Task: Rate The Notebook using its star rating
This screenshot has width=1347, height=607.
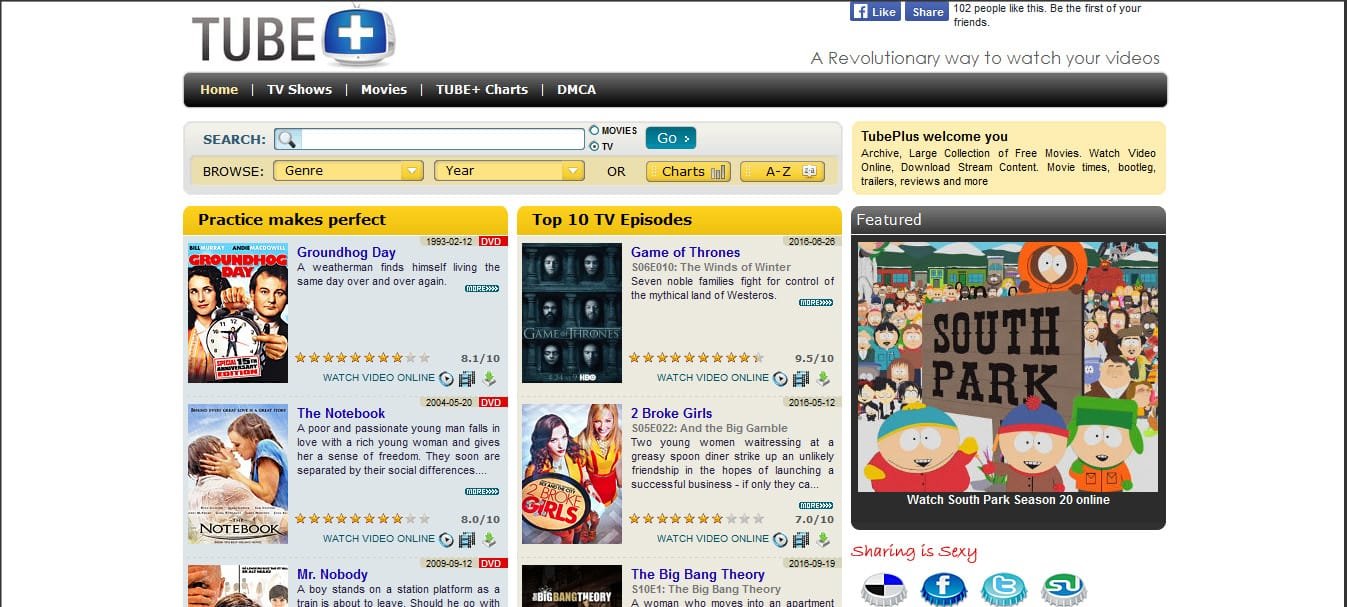Action: pyautogui.click(x=362, y=519)
